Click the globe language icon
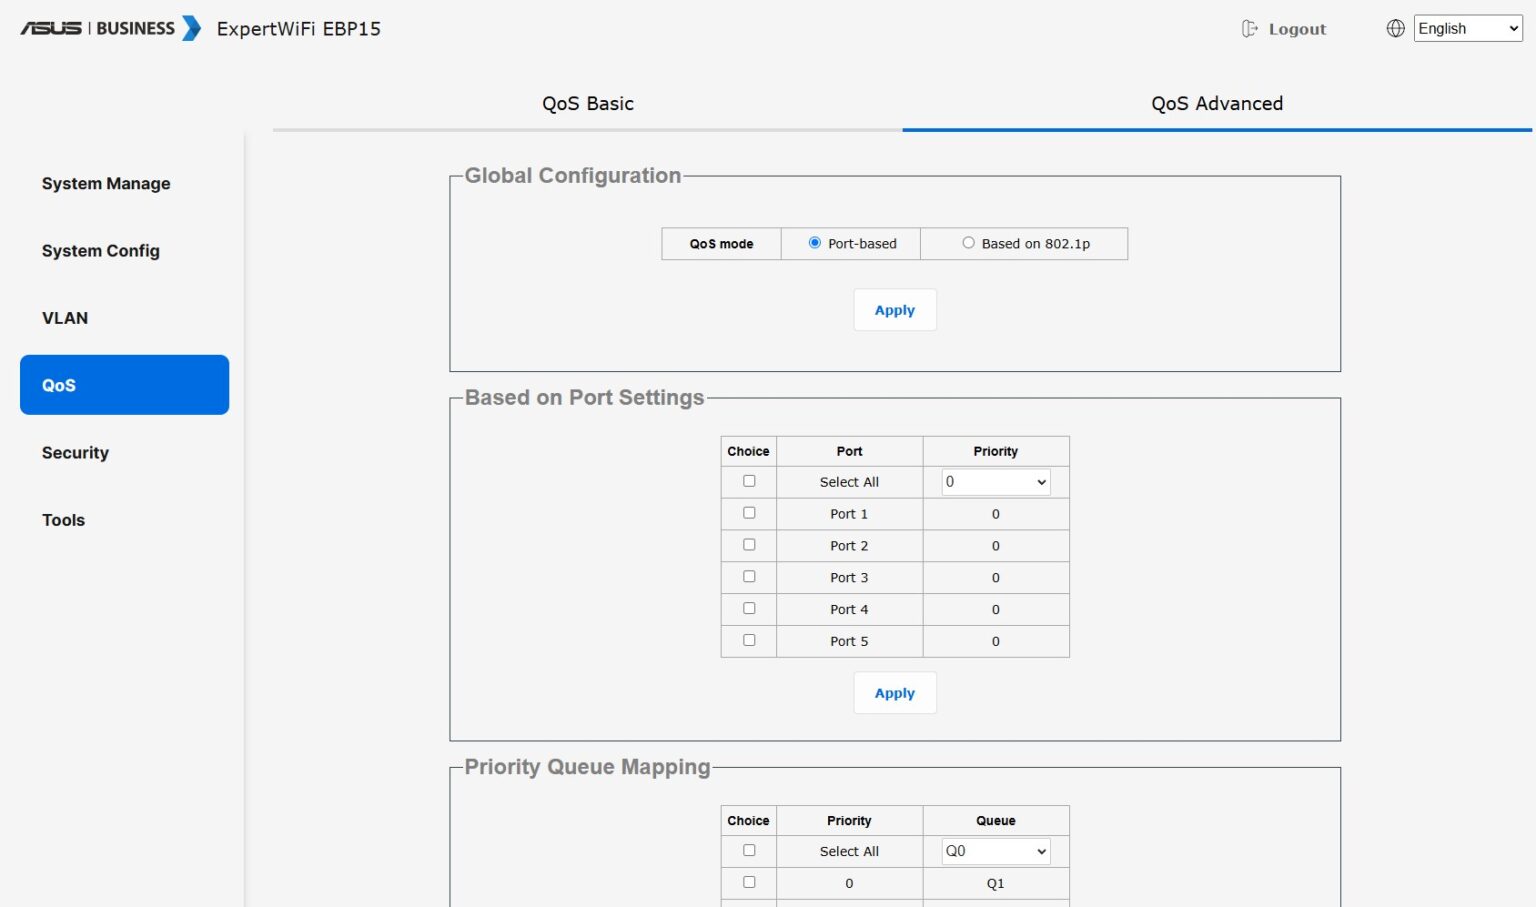 pyautogui.click(x=1395, y=29)
